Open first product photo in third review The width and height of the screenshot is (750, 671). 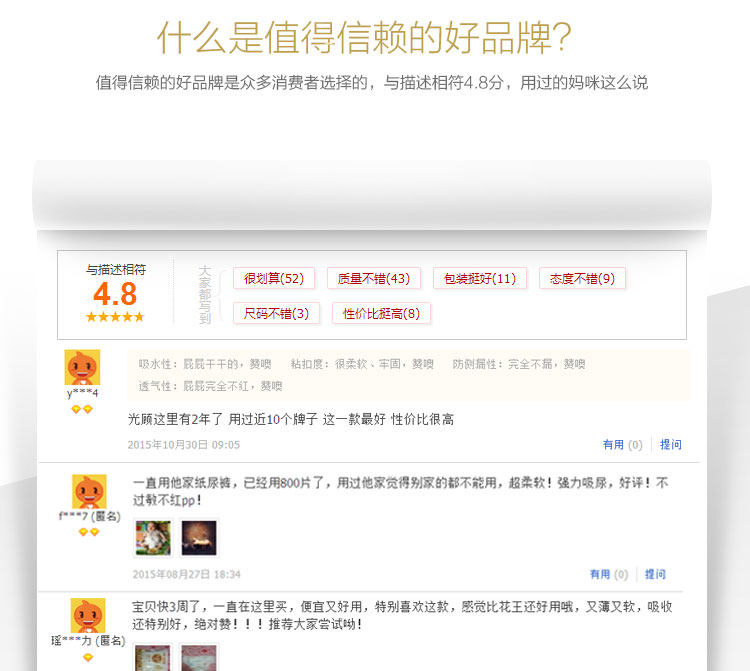[153, 658]
